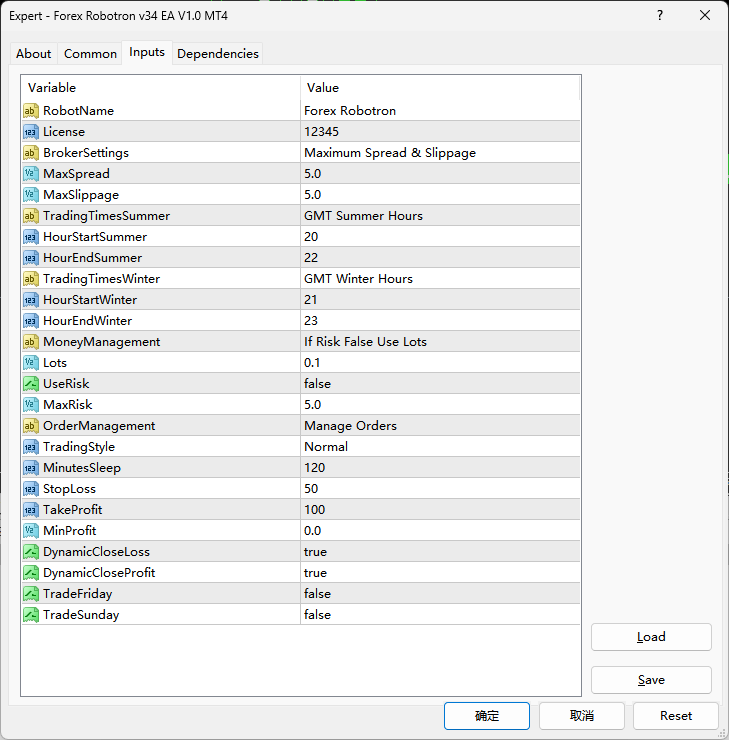Select the DynamicCloseLoss true value
This screenshot has width=729, height=740.
pyautogui.click(x=440, y=552)
